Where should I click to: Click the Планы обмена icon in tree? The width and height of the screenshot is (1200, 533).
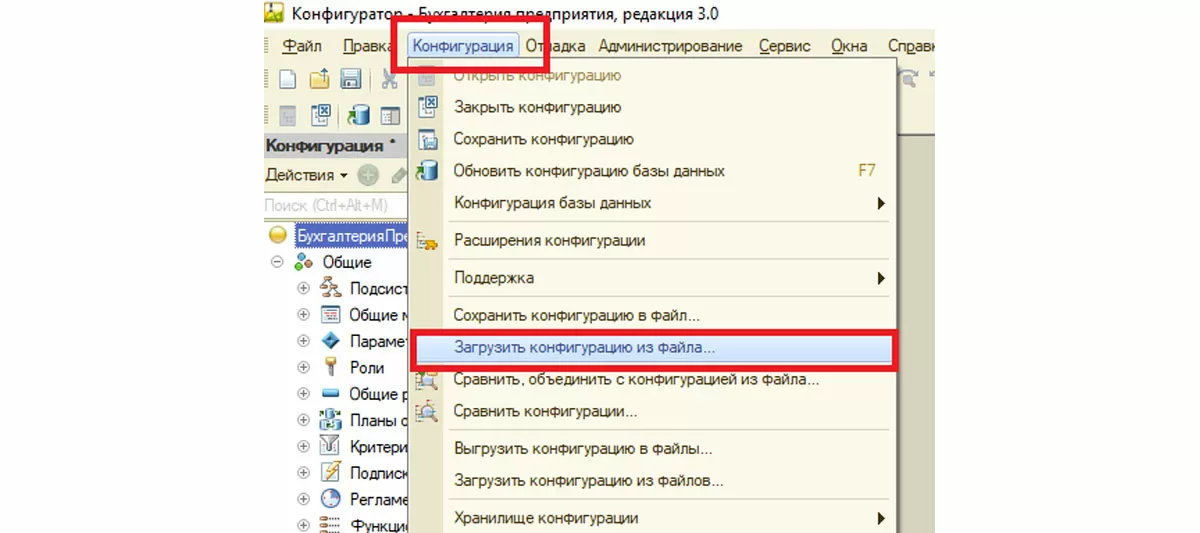point(331,420)
